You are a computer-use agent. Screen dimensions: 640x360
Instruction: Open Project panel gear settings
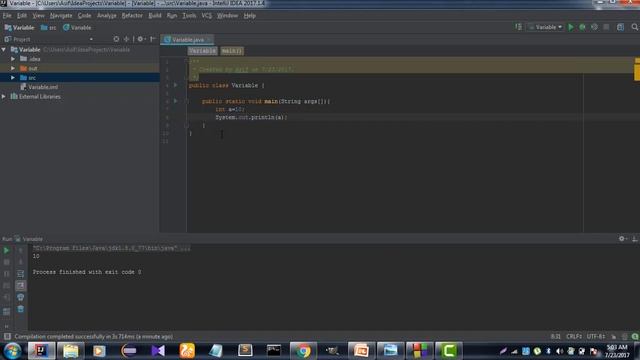click(141, 39)
